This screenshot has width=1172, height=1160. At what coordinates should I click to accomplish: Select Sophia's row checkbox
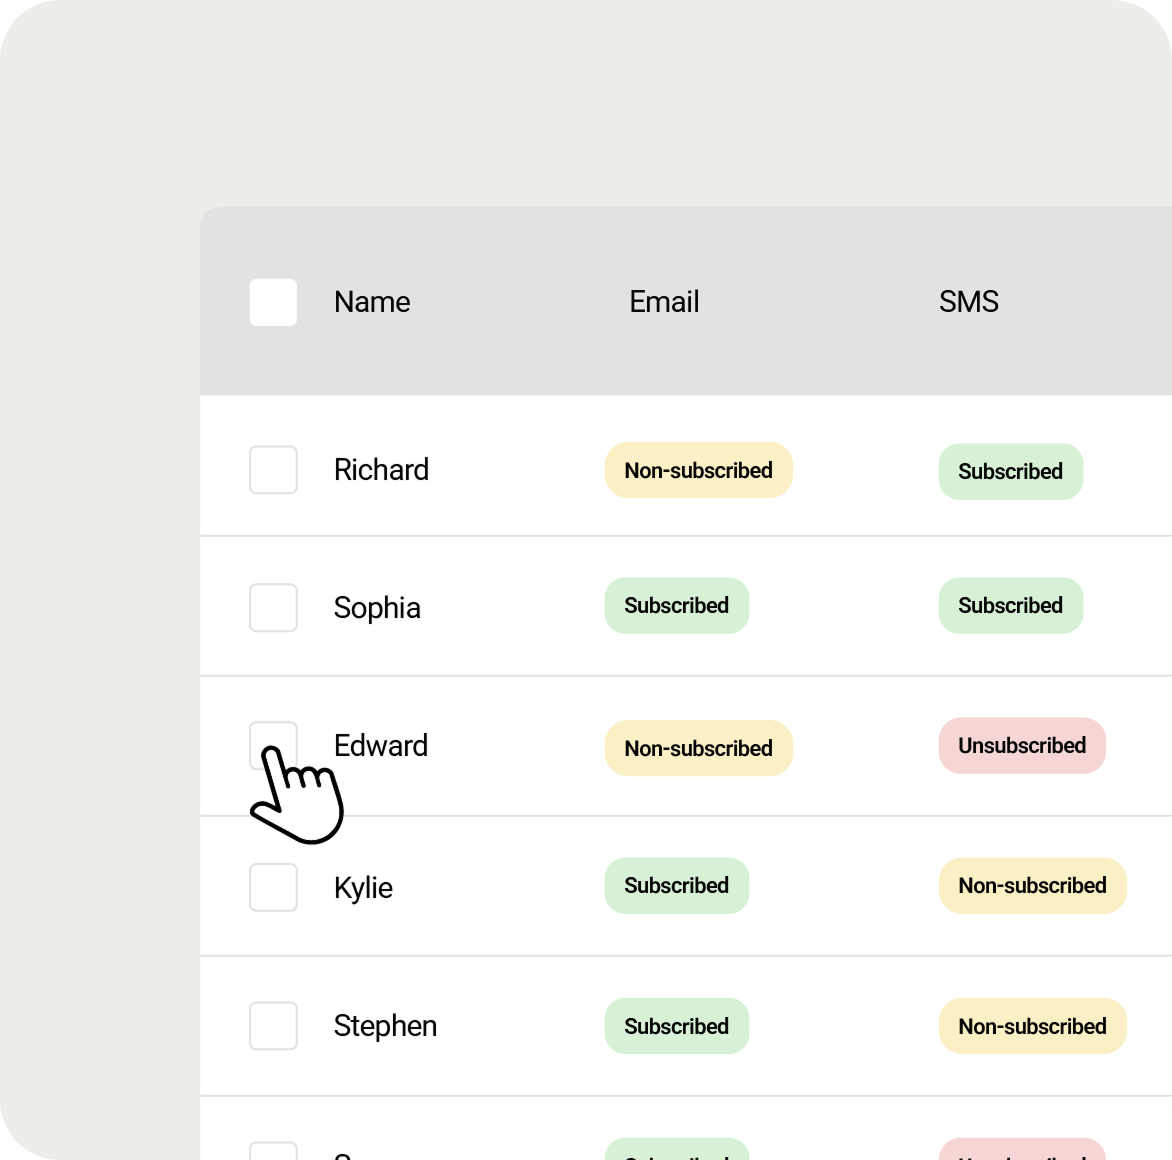tap(273, 608)
